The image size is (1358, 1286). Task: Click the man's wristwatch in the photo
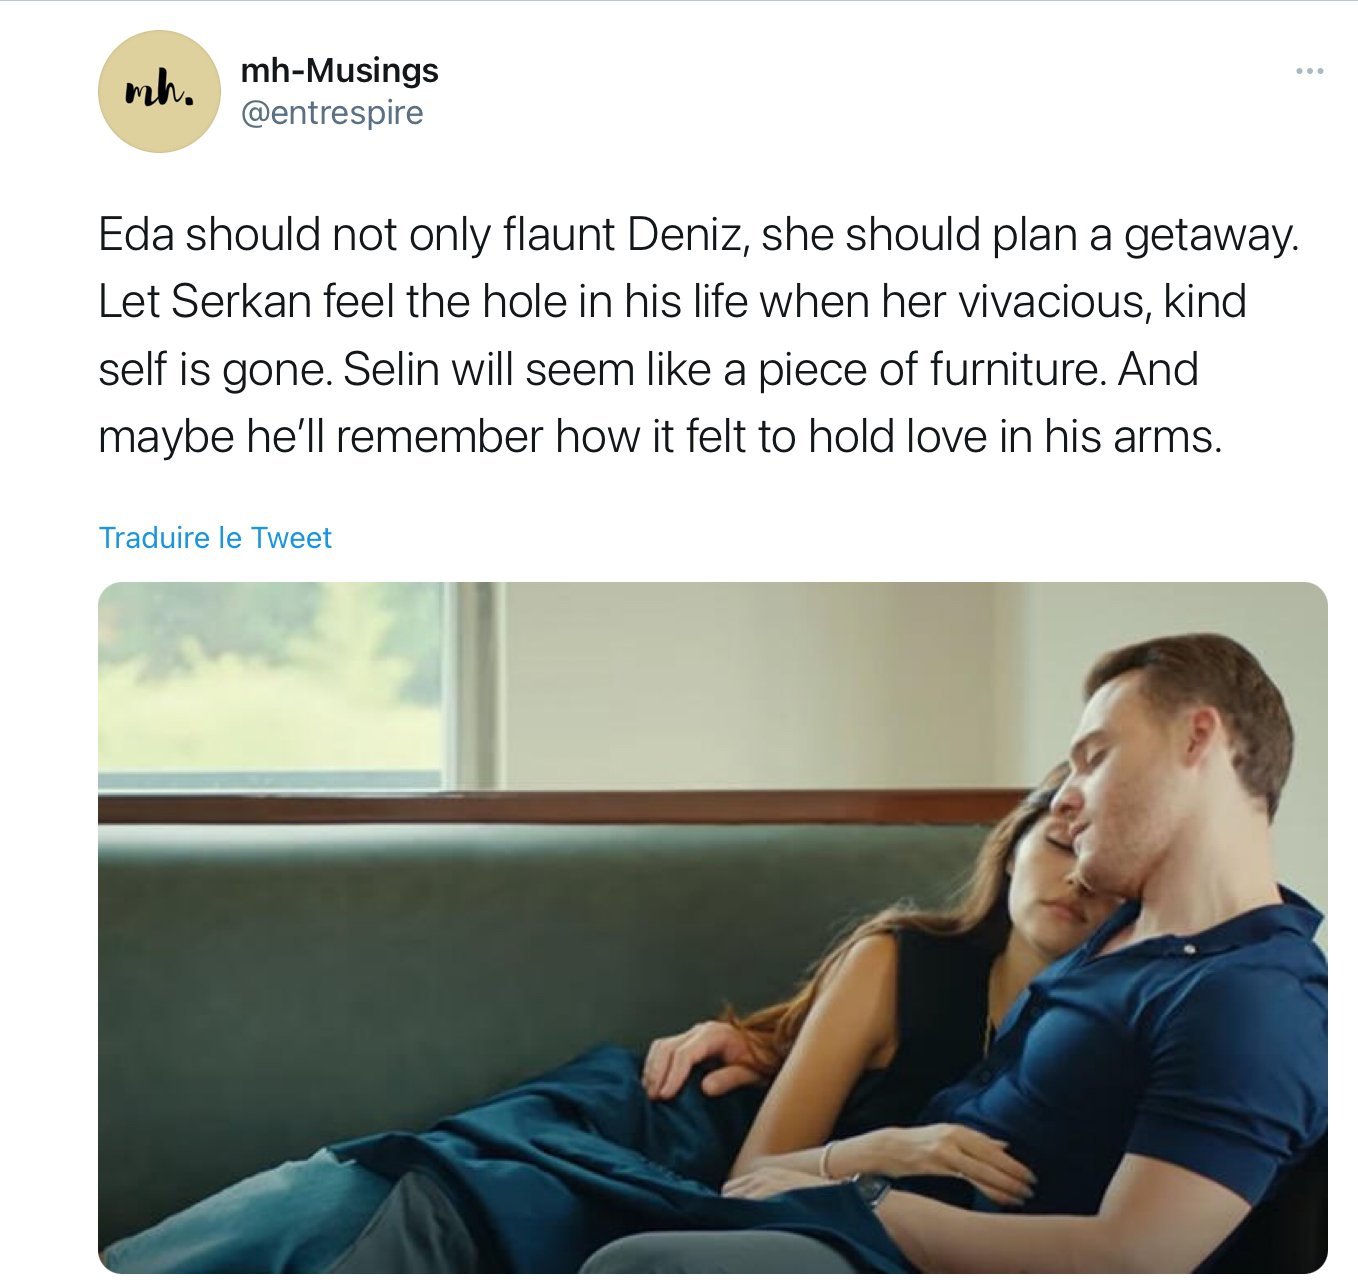872,1189
